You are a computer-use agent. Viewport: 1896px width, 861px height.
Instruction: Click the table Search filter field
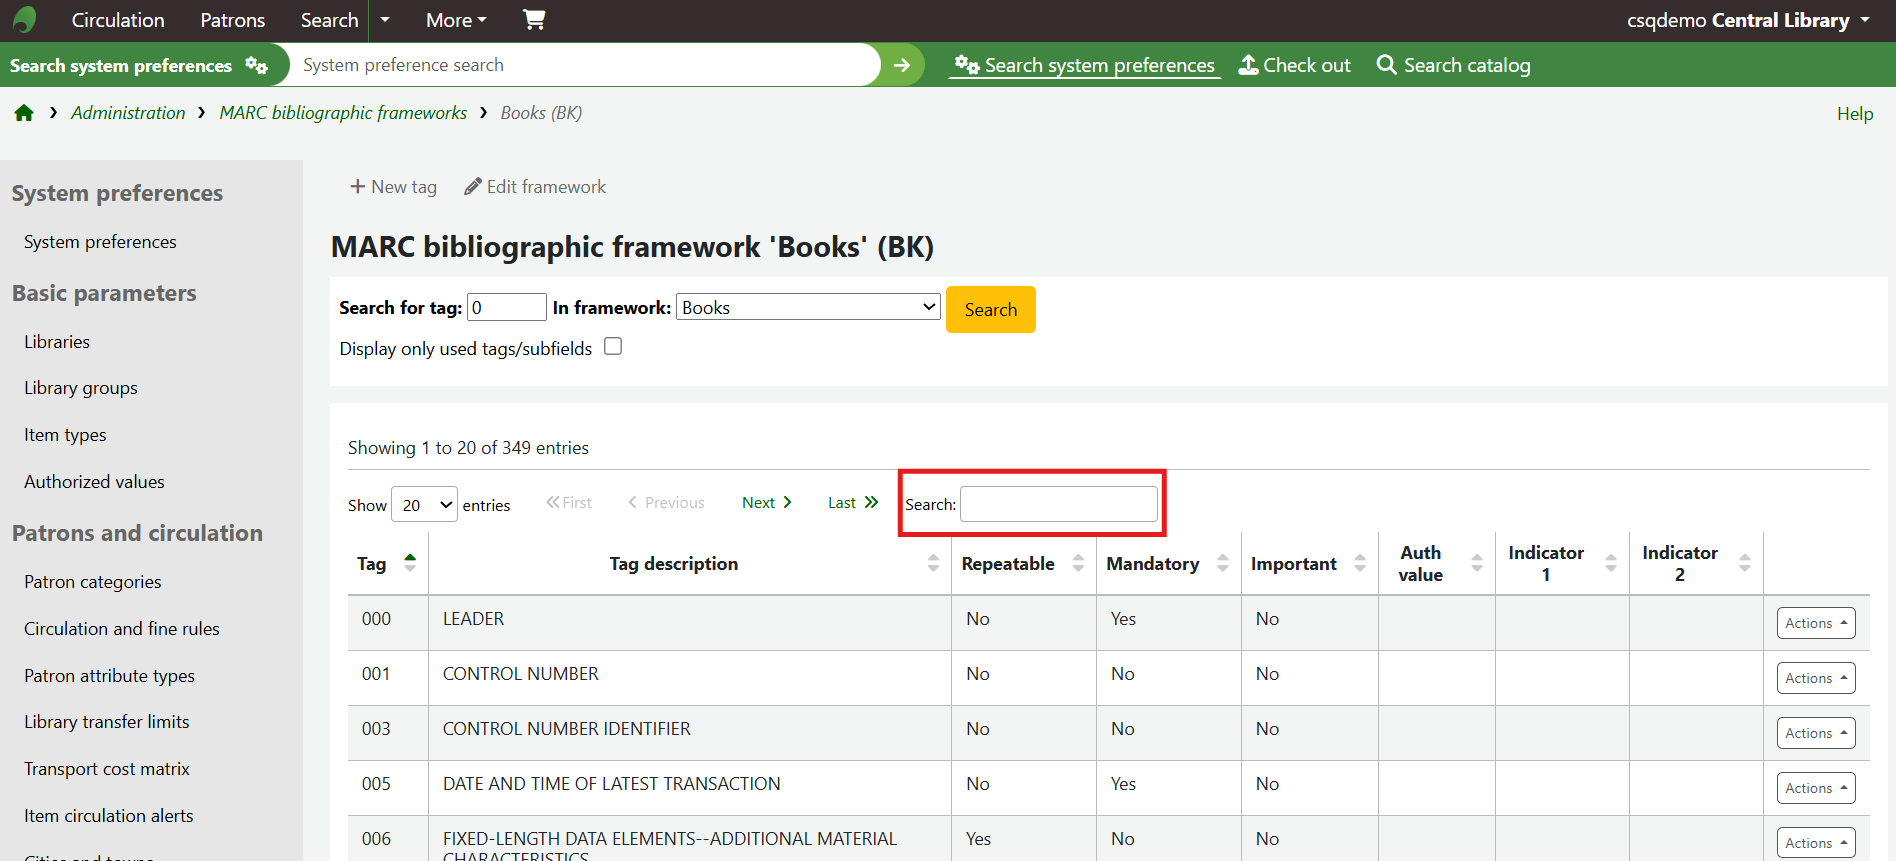click(1058, 504)
